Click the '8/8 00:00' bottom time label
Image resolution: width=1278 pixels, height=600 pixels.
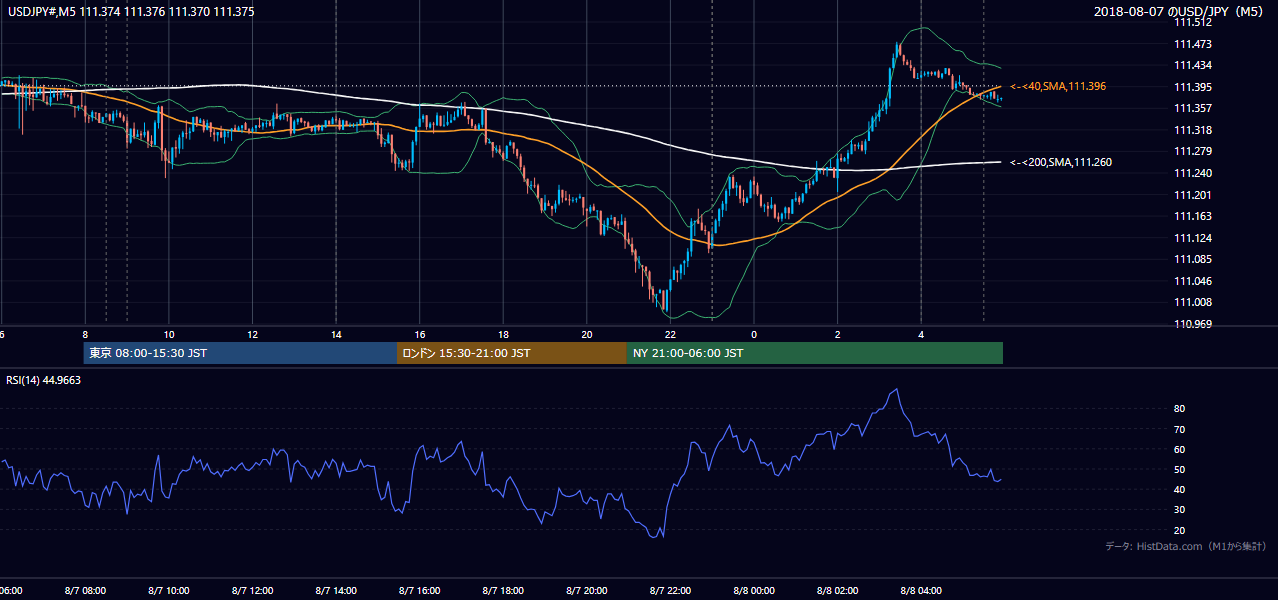(x=754, y=592)
